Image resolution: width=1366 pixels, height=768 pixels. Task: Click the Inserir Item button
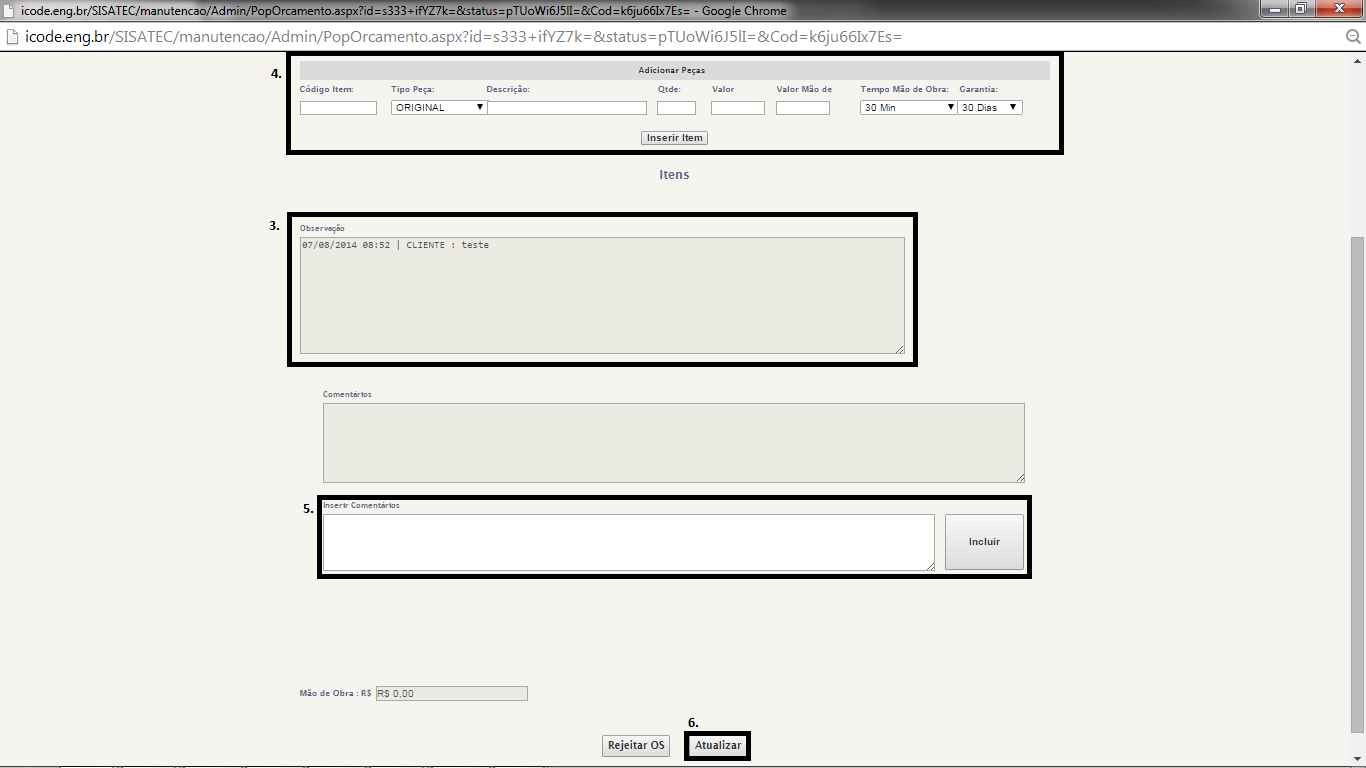tap(675, 138)
